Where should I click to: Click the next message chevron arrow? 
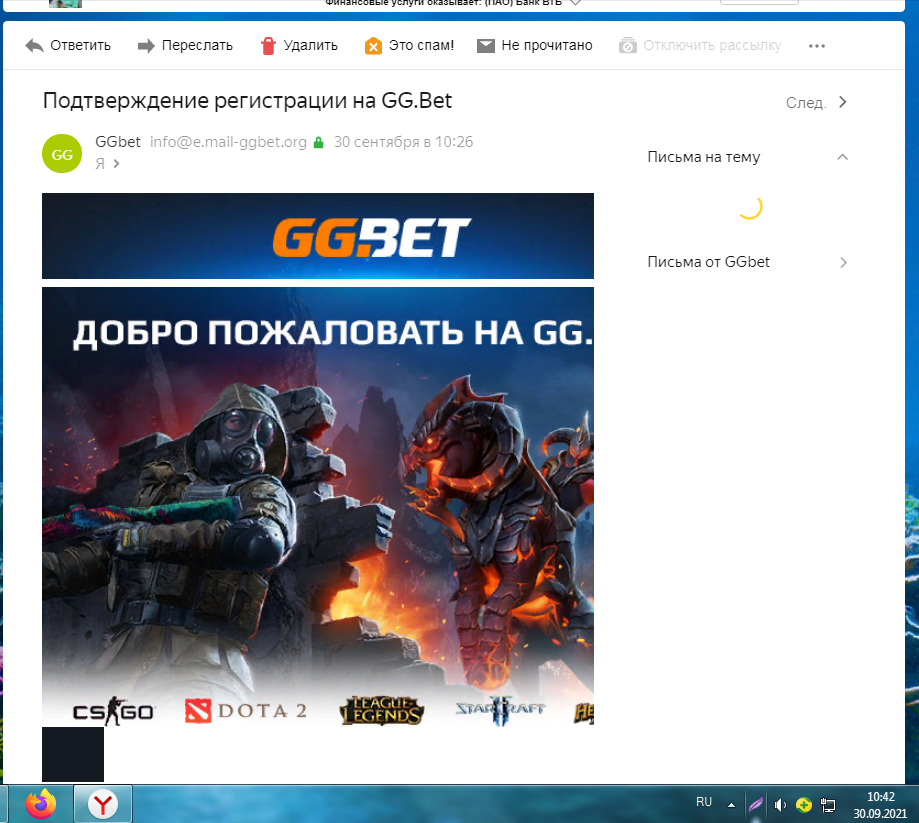coord(842,102)
